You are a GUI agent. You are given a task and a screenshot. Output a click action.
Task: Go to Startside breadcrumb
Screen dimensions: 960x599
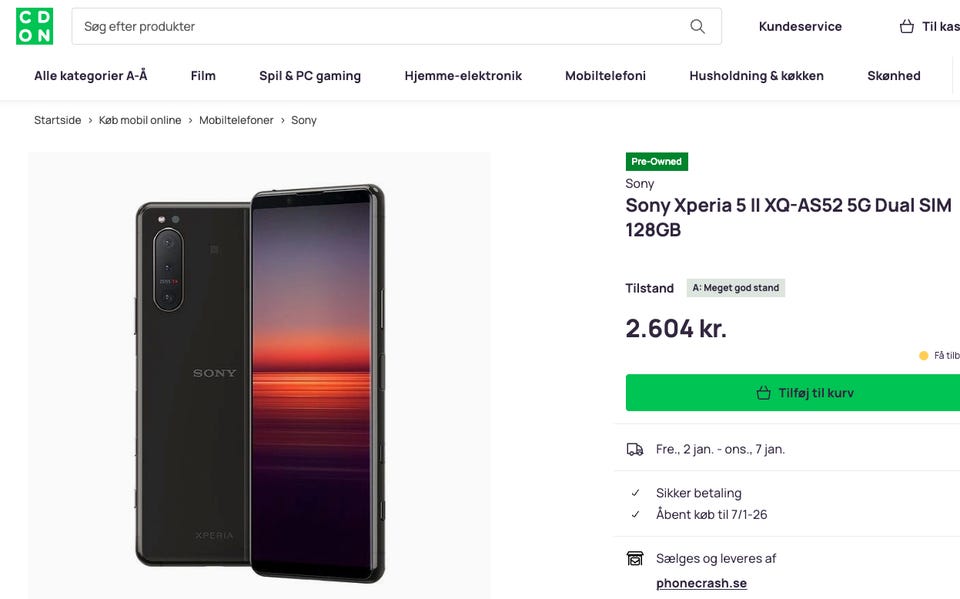click(58, 120)
